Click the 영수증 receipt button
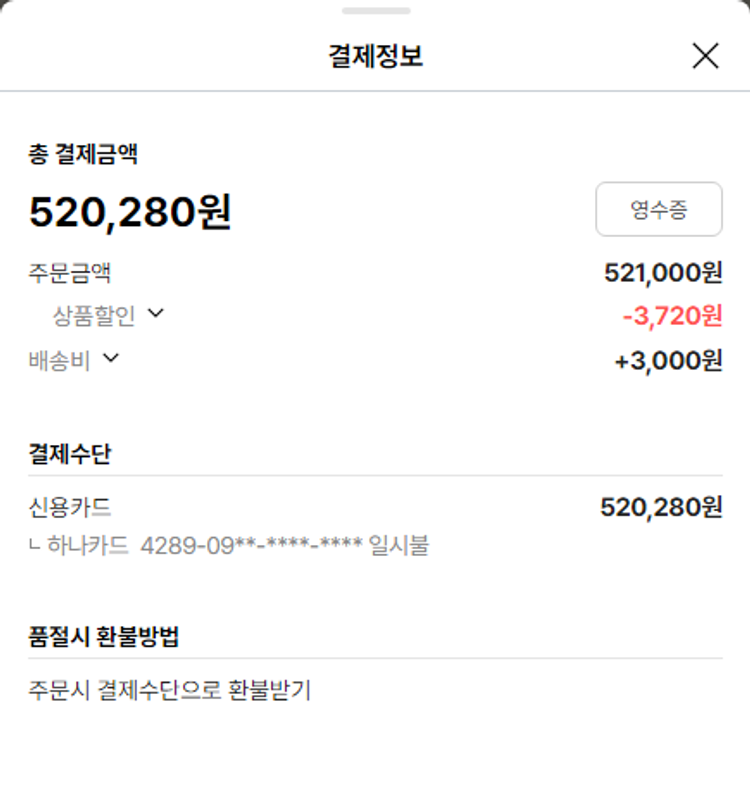Screen dimensions: 750x810 [x=658, y=209]
